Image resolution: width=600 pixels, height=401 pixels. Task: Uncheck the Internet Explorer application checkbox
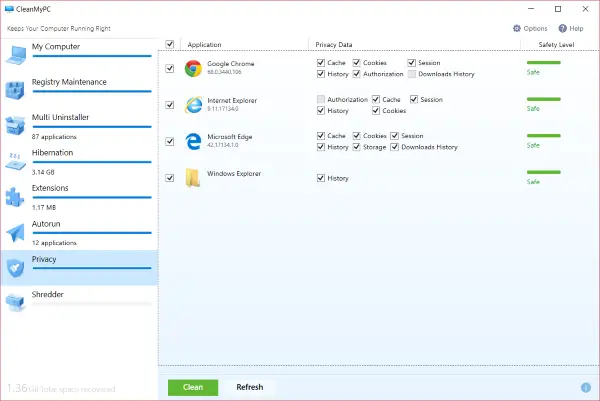click(170, 105)
